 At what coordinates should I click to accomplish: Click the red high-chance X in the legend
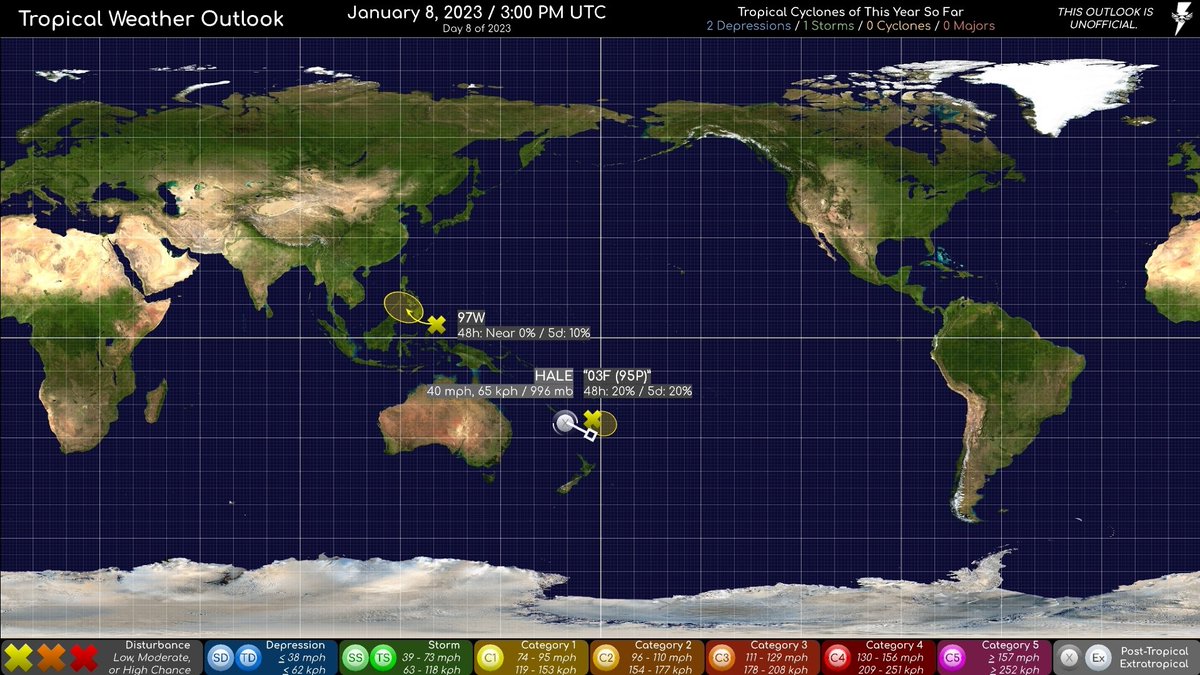85,658
